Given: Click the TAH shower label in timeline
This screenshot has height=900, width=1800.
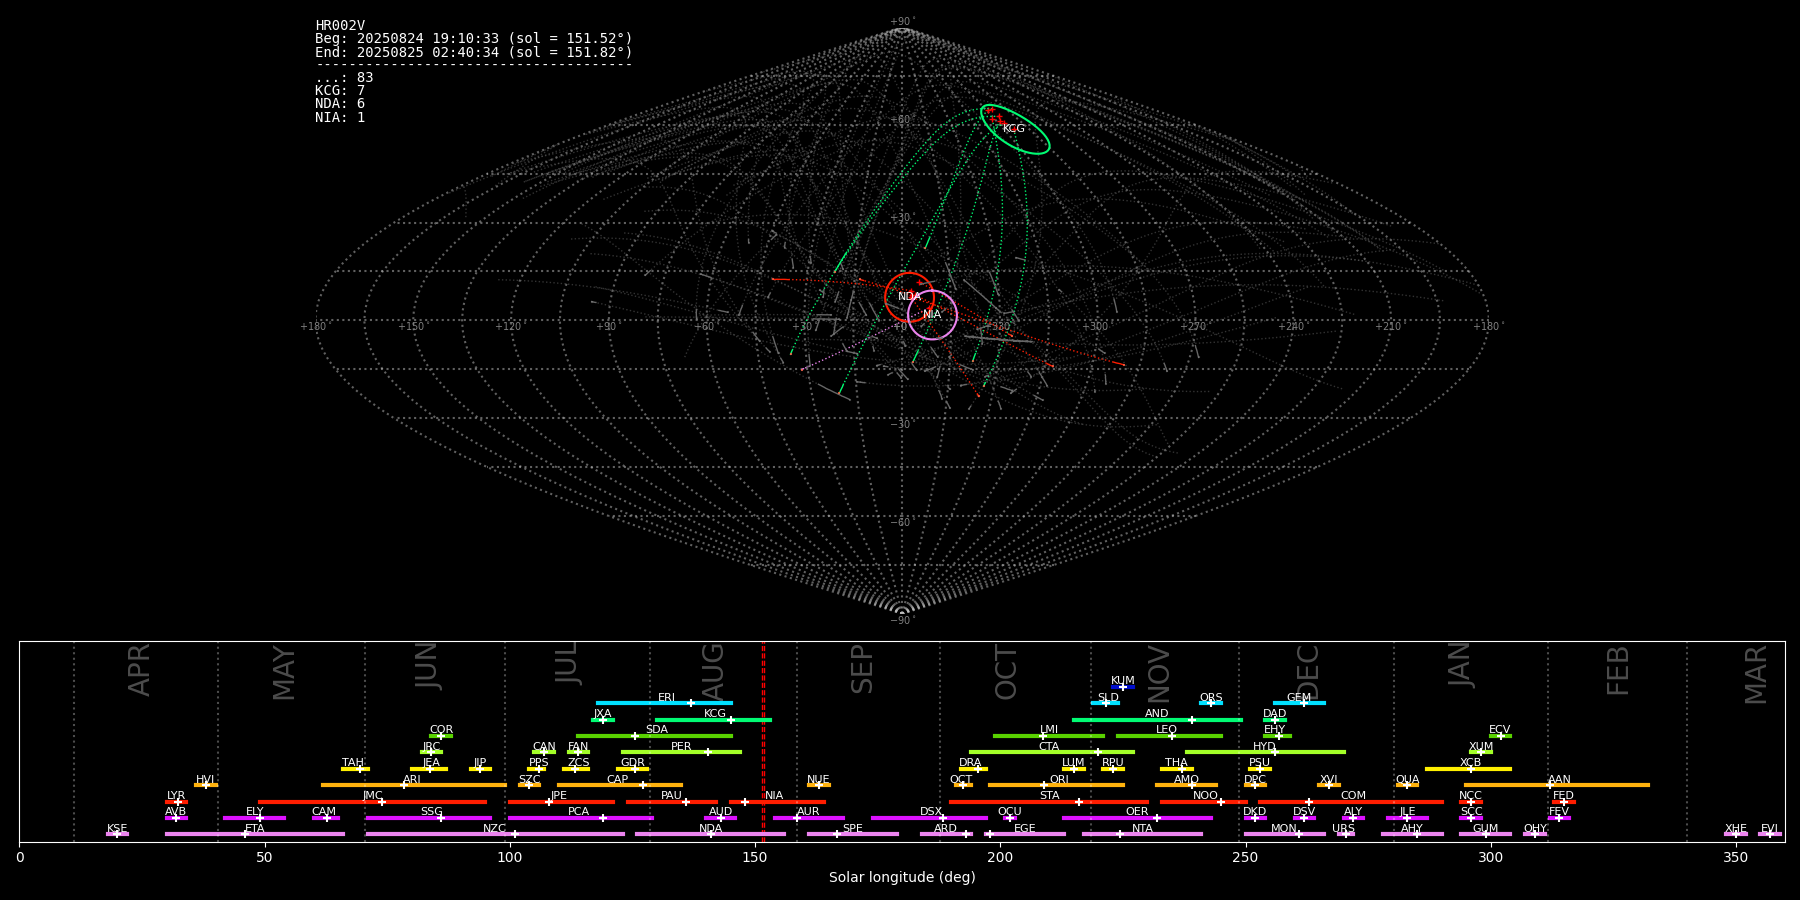Looking at the screenshot, I should tap(353, 763).
